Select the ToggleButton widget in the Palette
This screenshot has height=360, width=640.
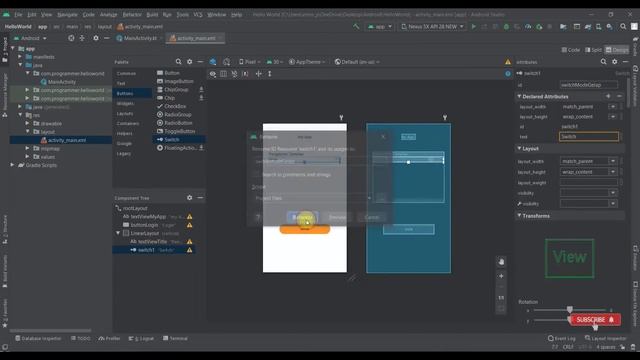[x=176, y=131]
